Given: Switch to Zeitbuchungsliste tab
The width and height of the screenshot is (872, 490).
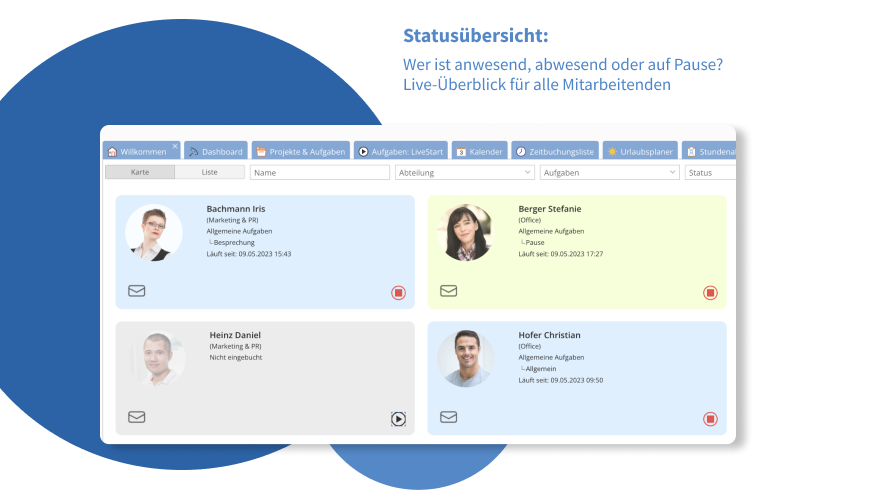Looking at the screenshot, I should click(555, 151).
